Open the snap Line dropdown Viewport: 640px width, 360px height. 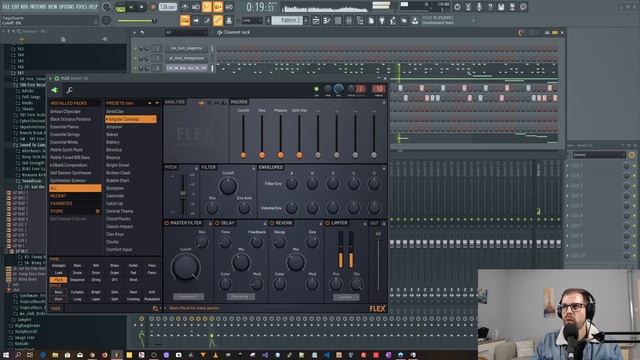pos(252,20)
